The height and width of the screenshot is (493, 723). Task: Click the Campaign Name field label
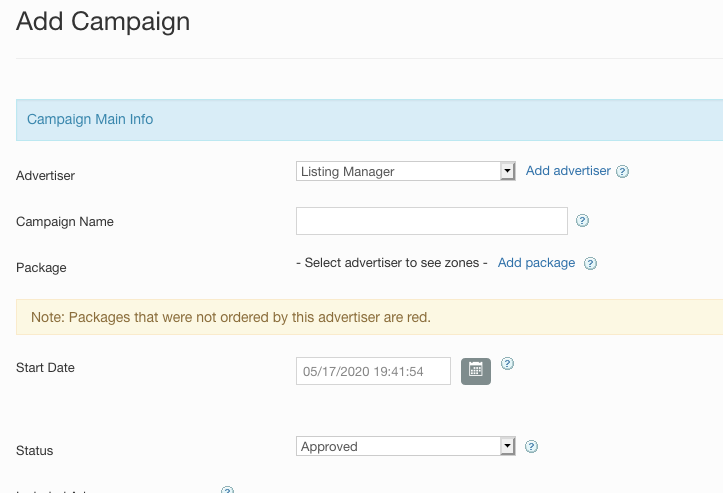(x=65, y=222)
